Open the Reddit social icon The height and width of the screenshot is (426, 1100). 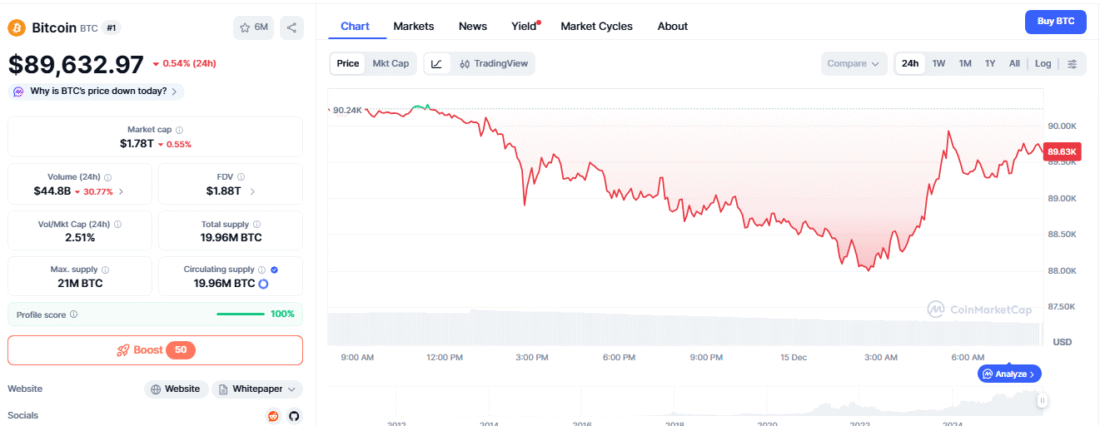[273, 416]
